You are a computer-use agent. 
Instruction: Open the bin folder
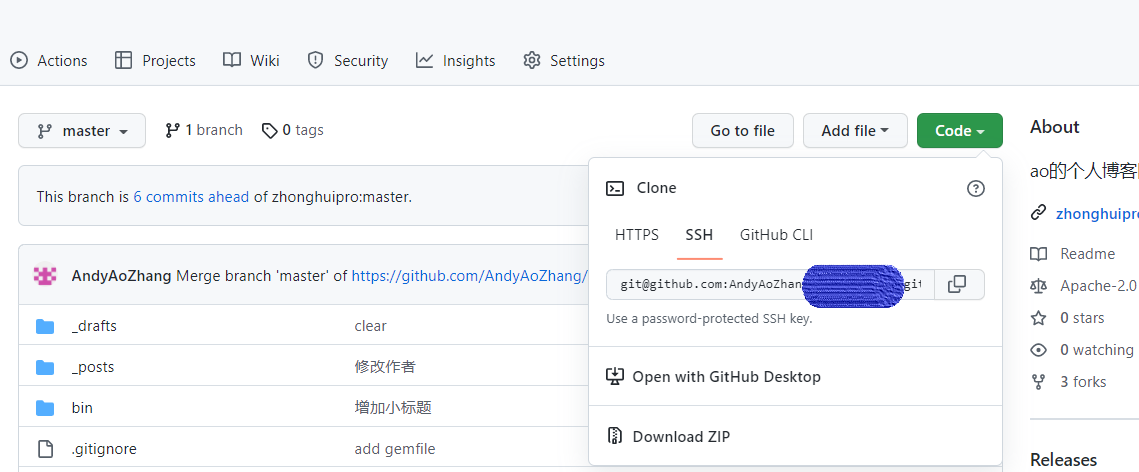(82, 408)
